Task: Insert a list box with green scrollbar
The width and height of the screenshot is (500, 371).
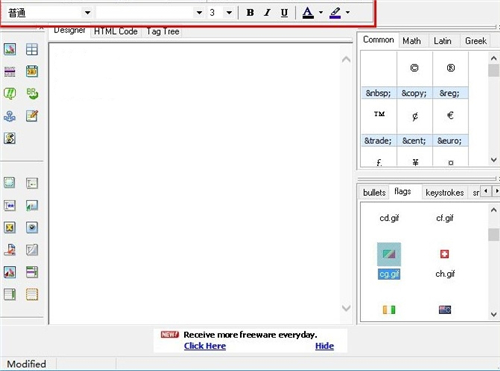Action: pyautogui.click(x=10, y=294)
